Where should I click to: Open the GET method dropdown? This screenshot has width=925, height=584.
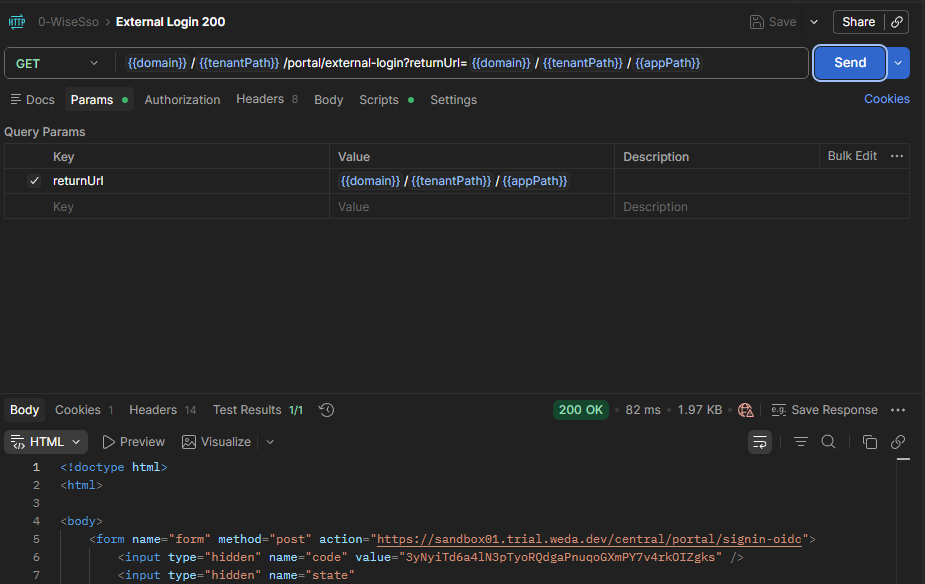[57, 63]
